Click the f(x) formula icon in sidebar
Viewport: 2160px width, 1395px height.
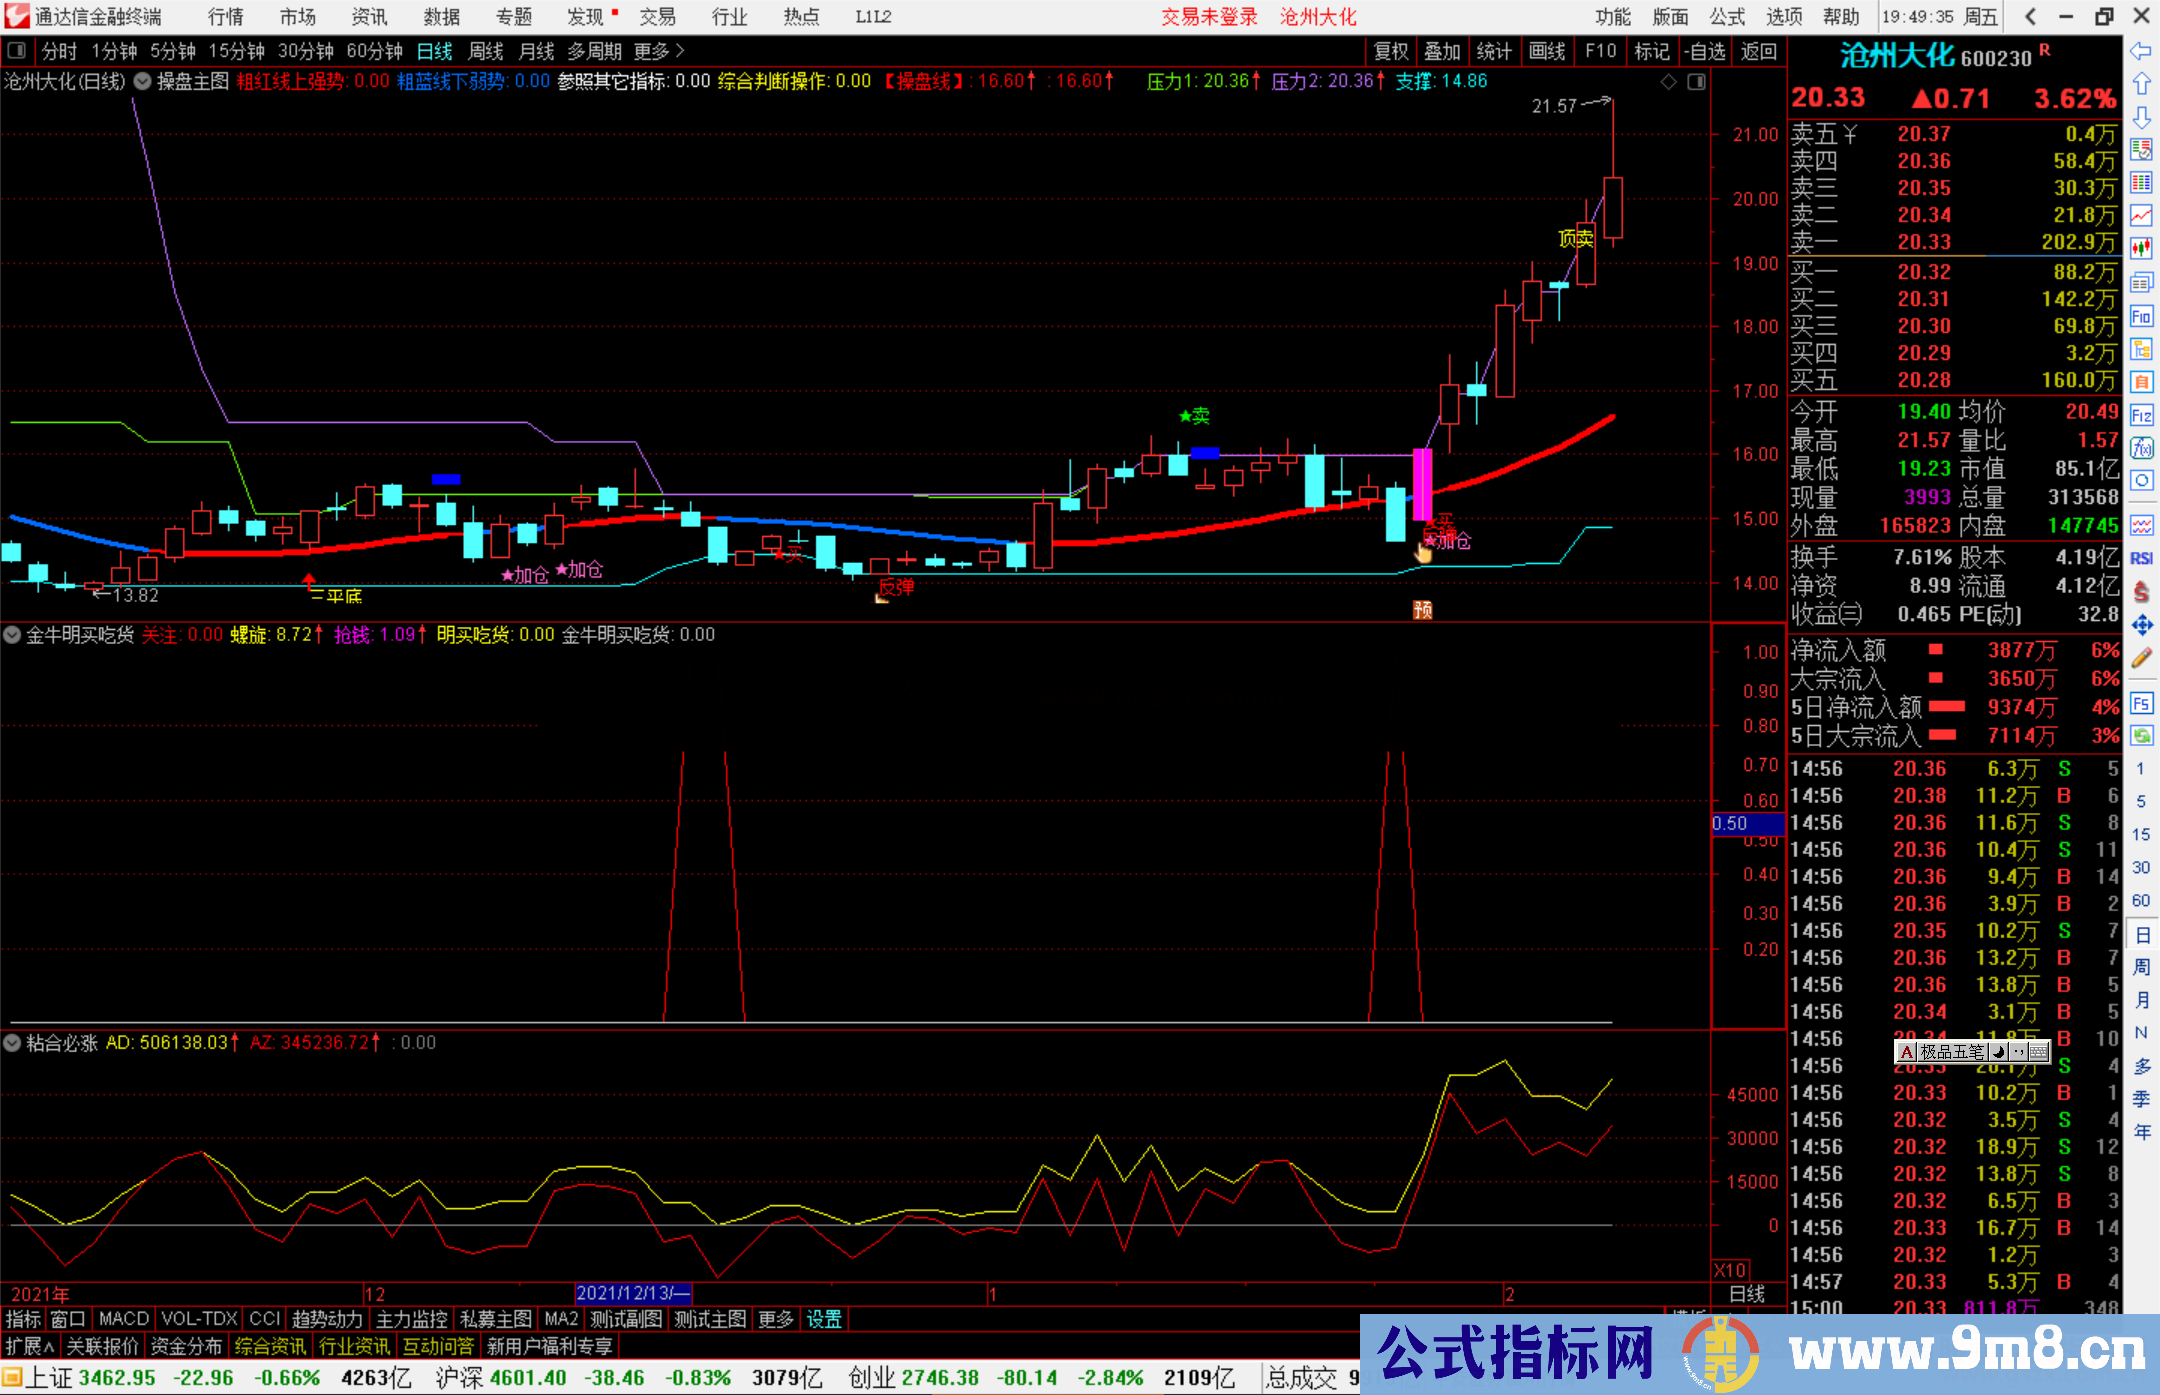point(2141,448)
